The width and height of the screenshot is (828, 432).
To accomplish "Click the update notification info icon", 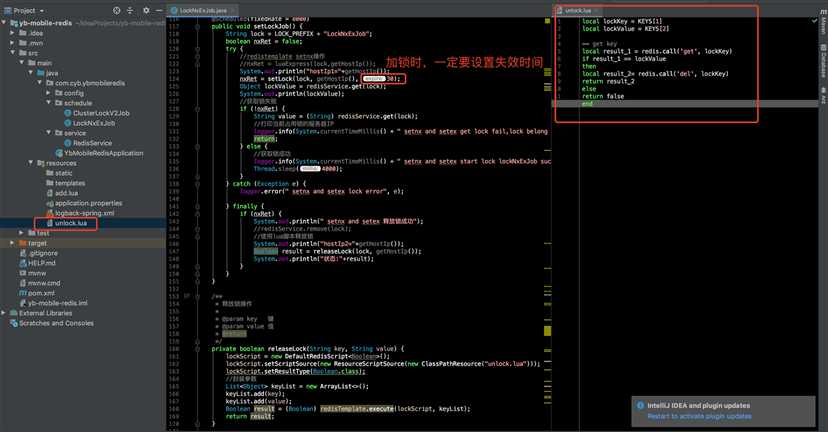I will (640, 406).
